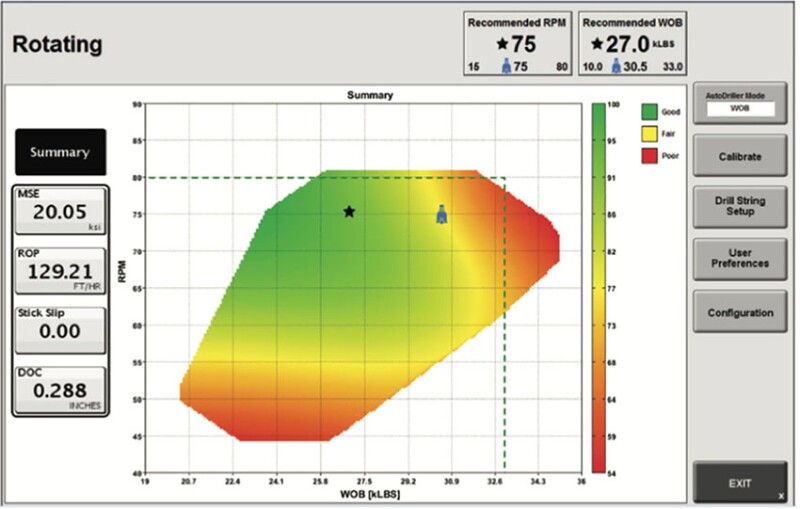The image size is (800, 509).
Task: Select the DOC 0.288 inches panel
Action: [x=60, y=390]
